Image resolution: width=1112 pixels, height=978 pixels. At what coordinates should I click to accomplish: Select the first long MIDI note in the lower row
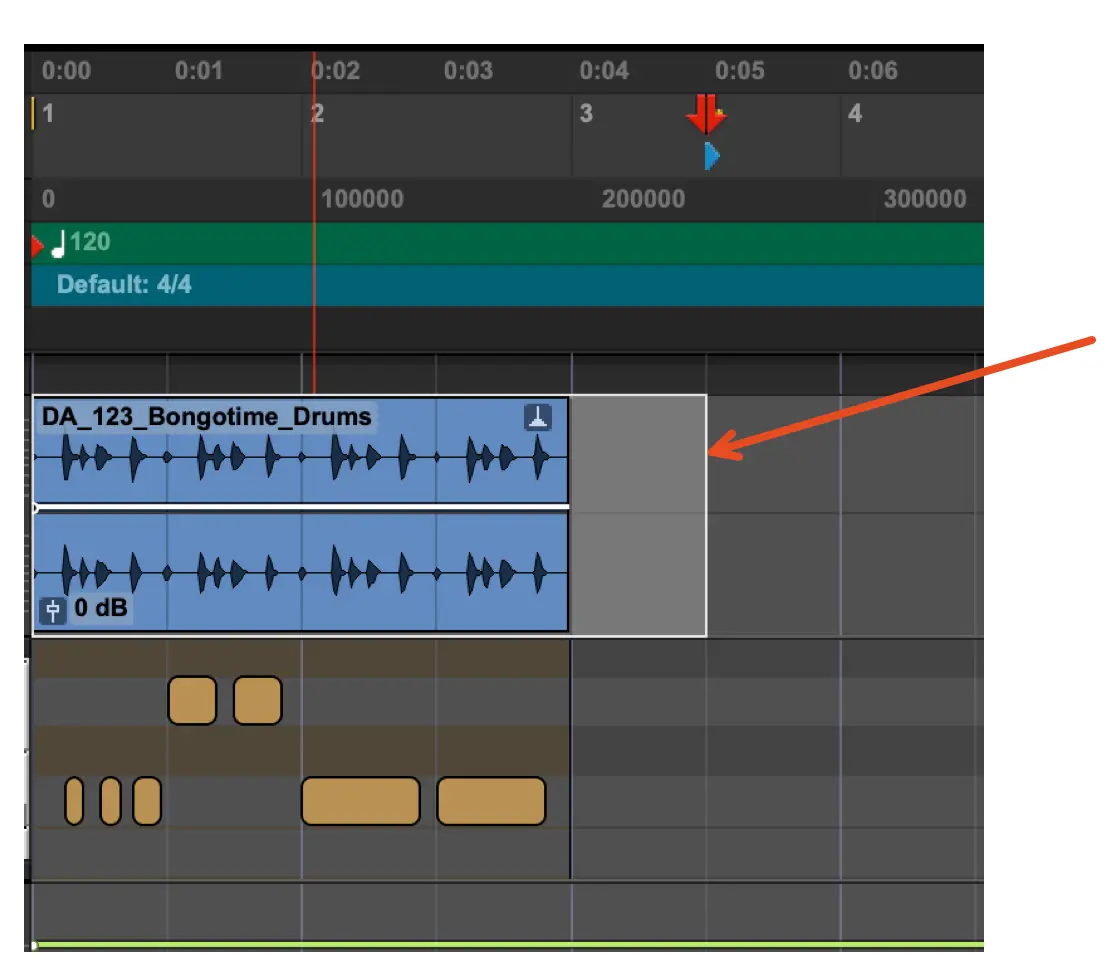(360, 801)
